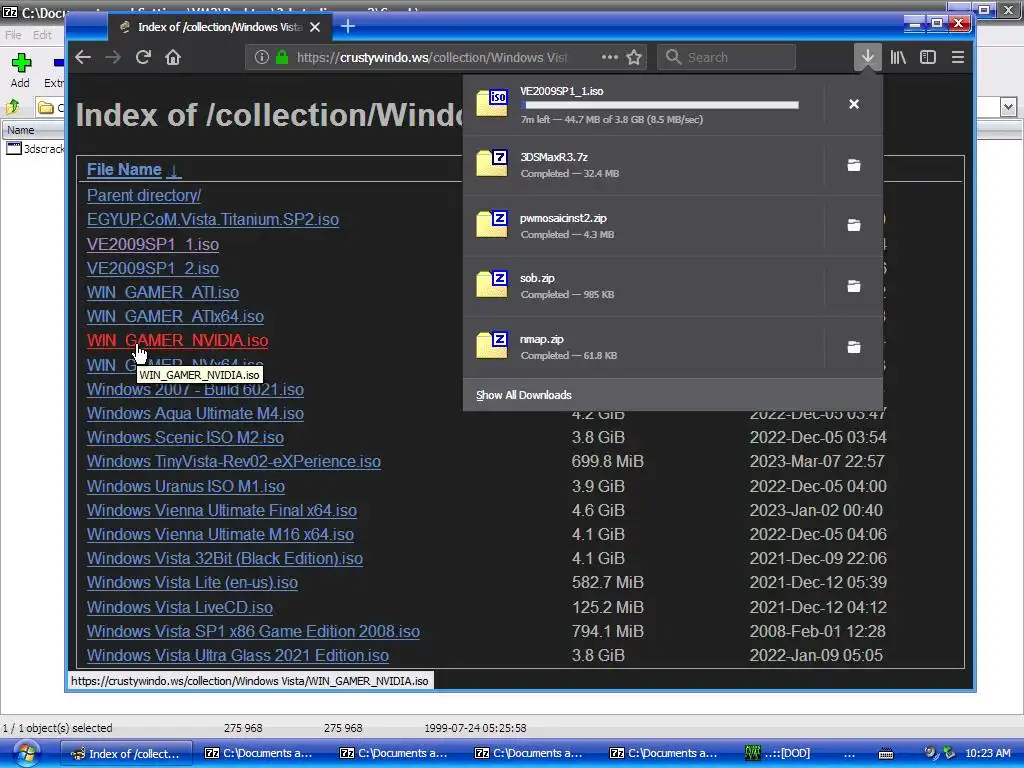Reload the current page
This screenshot has height=768, width=1024.
[x=143, y=57]
